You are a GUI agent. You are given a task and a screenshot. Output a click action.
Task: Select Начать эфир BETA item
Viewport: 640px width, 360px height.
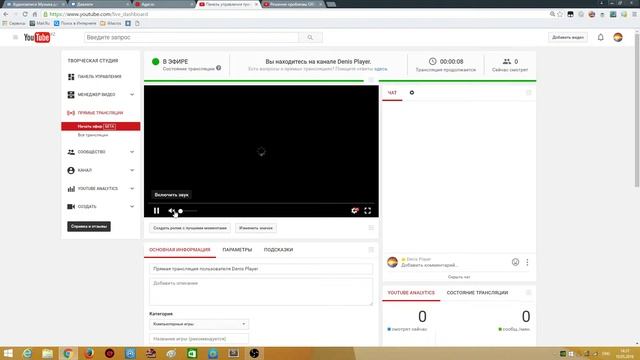(101, 127)
